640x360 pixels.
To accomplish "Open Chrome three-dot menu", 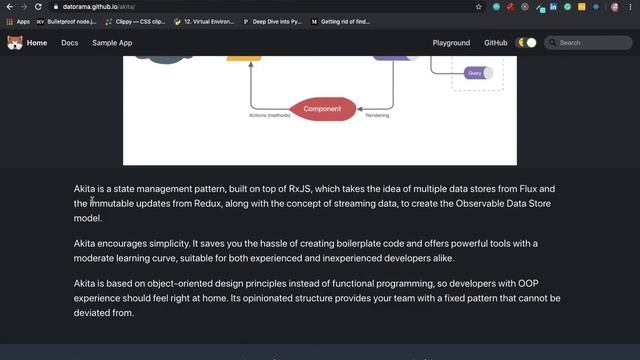I will point(630,7).
